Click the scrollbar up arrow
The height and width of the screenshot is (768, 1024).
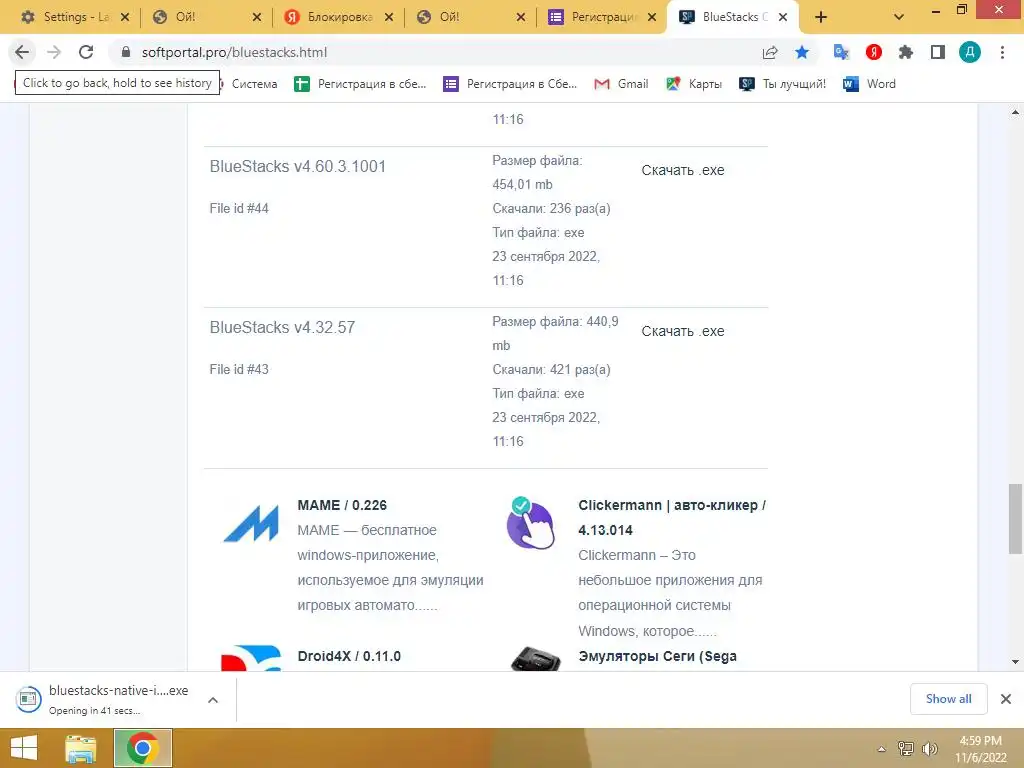click(1015, 112)
